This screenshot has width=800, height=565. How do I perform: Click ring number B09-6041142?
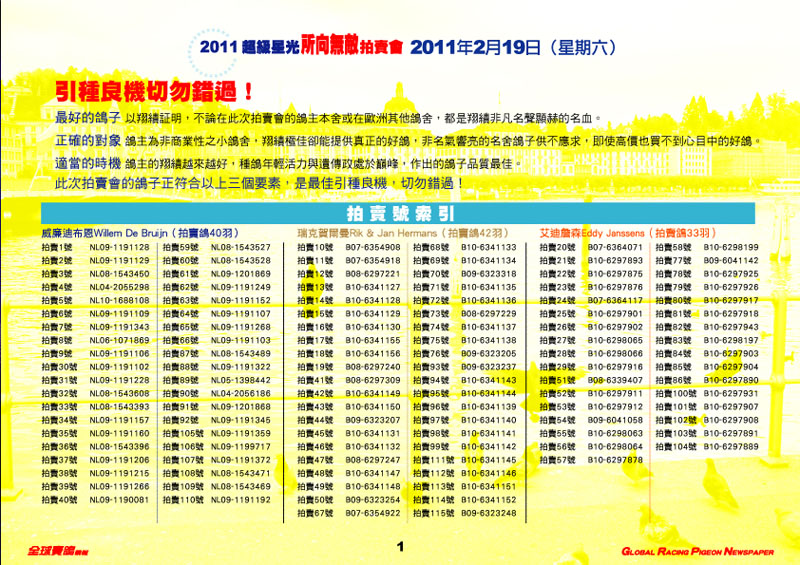tap(731, 260)
